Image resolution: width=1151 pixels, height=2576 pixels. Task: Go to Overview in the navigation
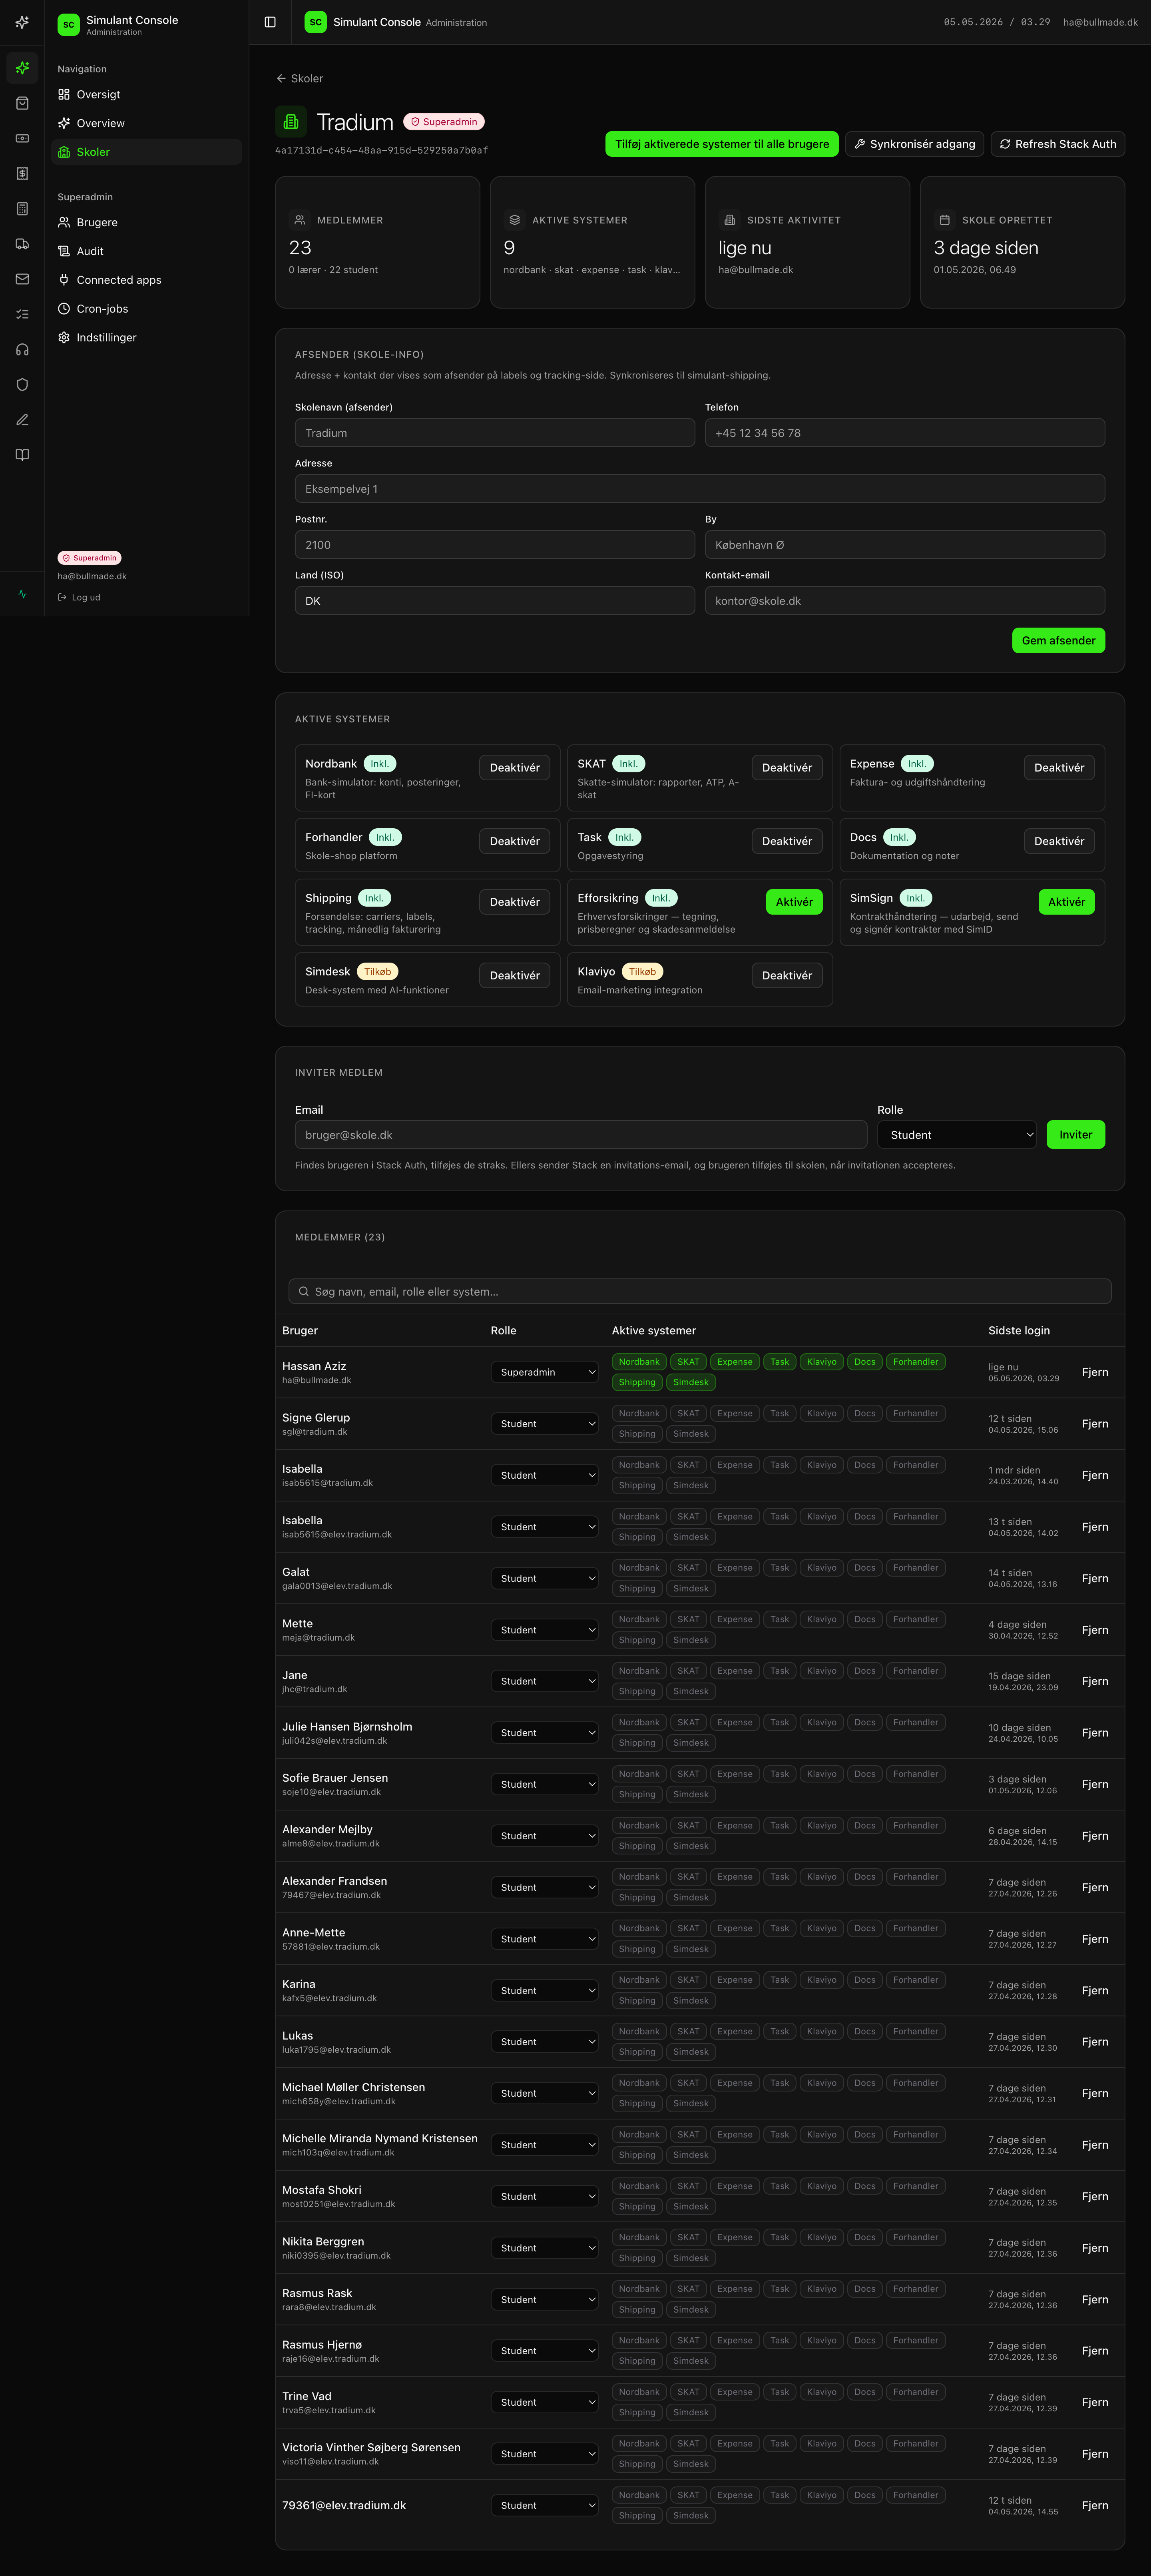tap(147, 123)
